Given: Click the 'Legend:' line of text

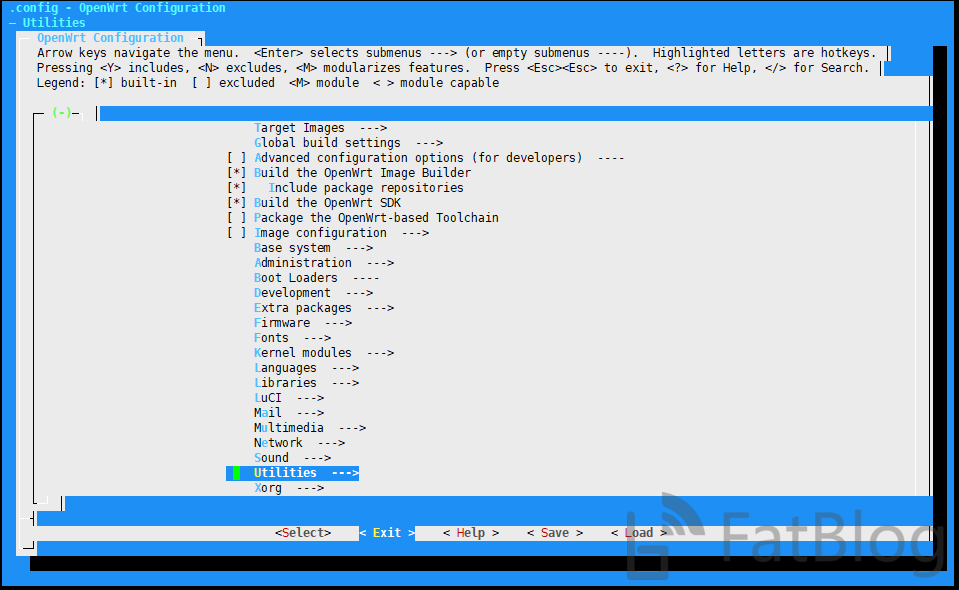Looking at the screenshot, I should tap(268, 83).
